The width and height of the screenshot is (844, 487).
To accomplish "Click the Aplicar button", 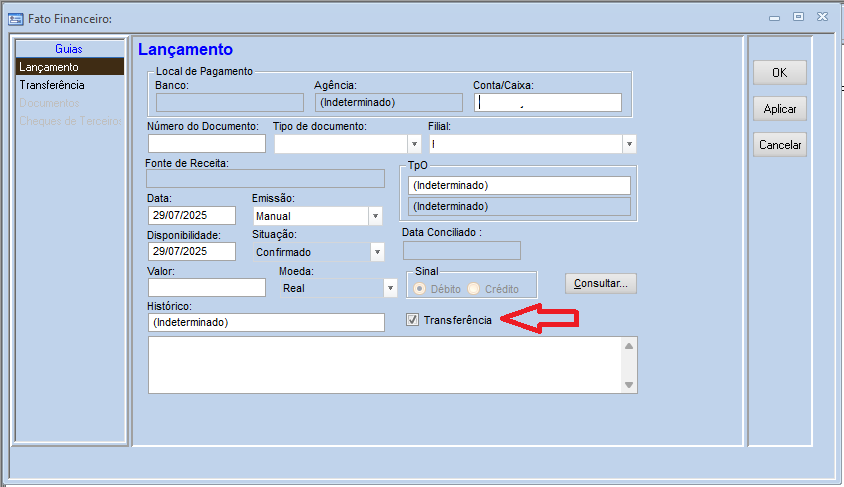I will 779,109.
